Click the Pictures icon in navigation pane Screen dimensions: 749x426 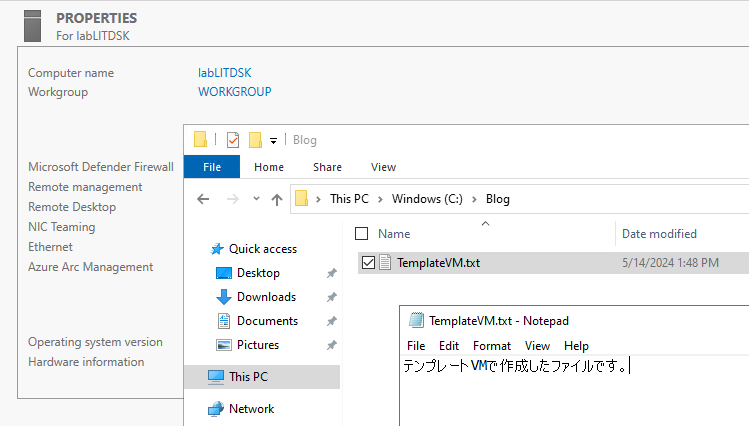[224, 345]
